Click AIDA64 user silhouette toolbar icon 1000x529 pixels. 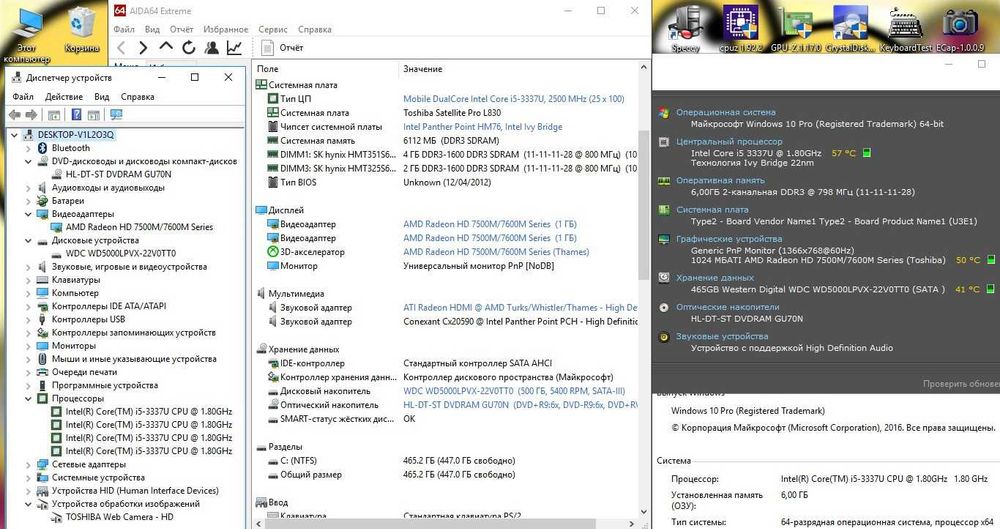tap(211, 47)
